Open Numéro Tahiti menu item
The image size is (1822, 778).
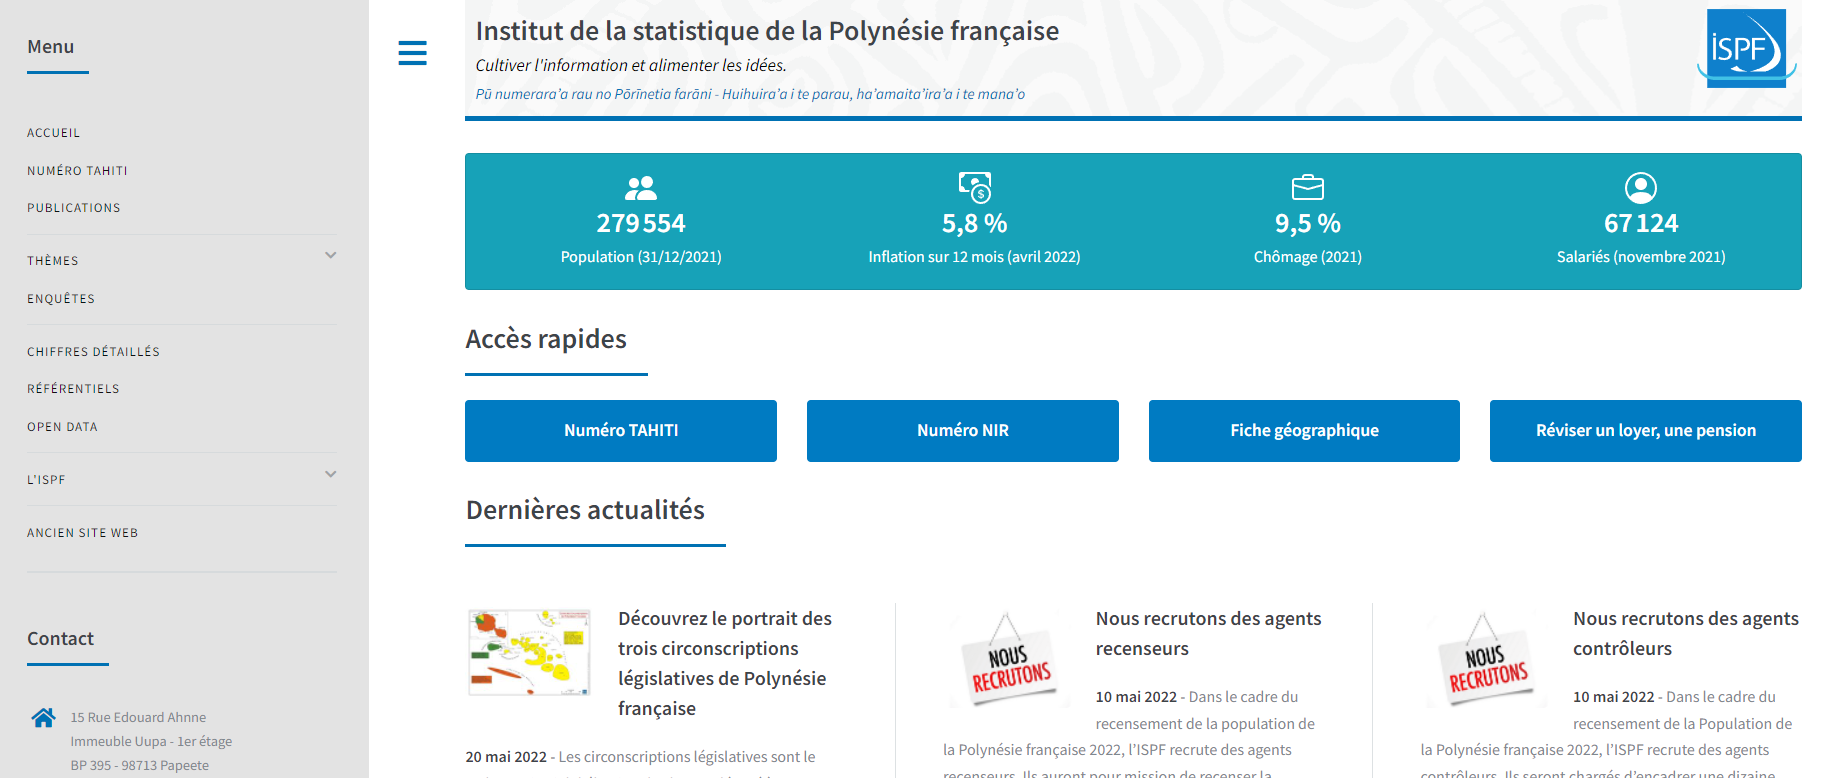pos(77,171)
